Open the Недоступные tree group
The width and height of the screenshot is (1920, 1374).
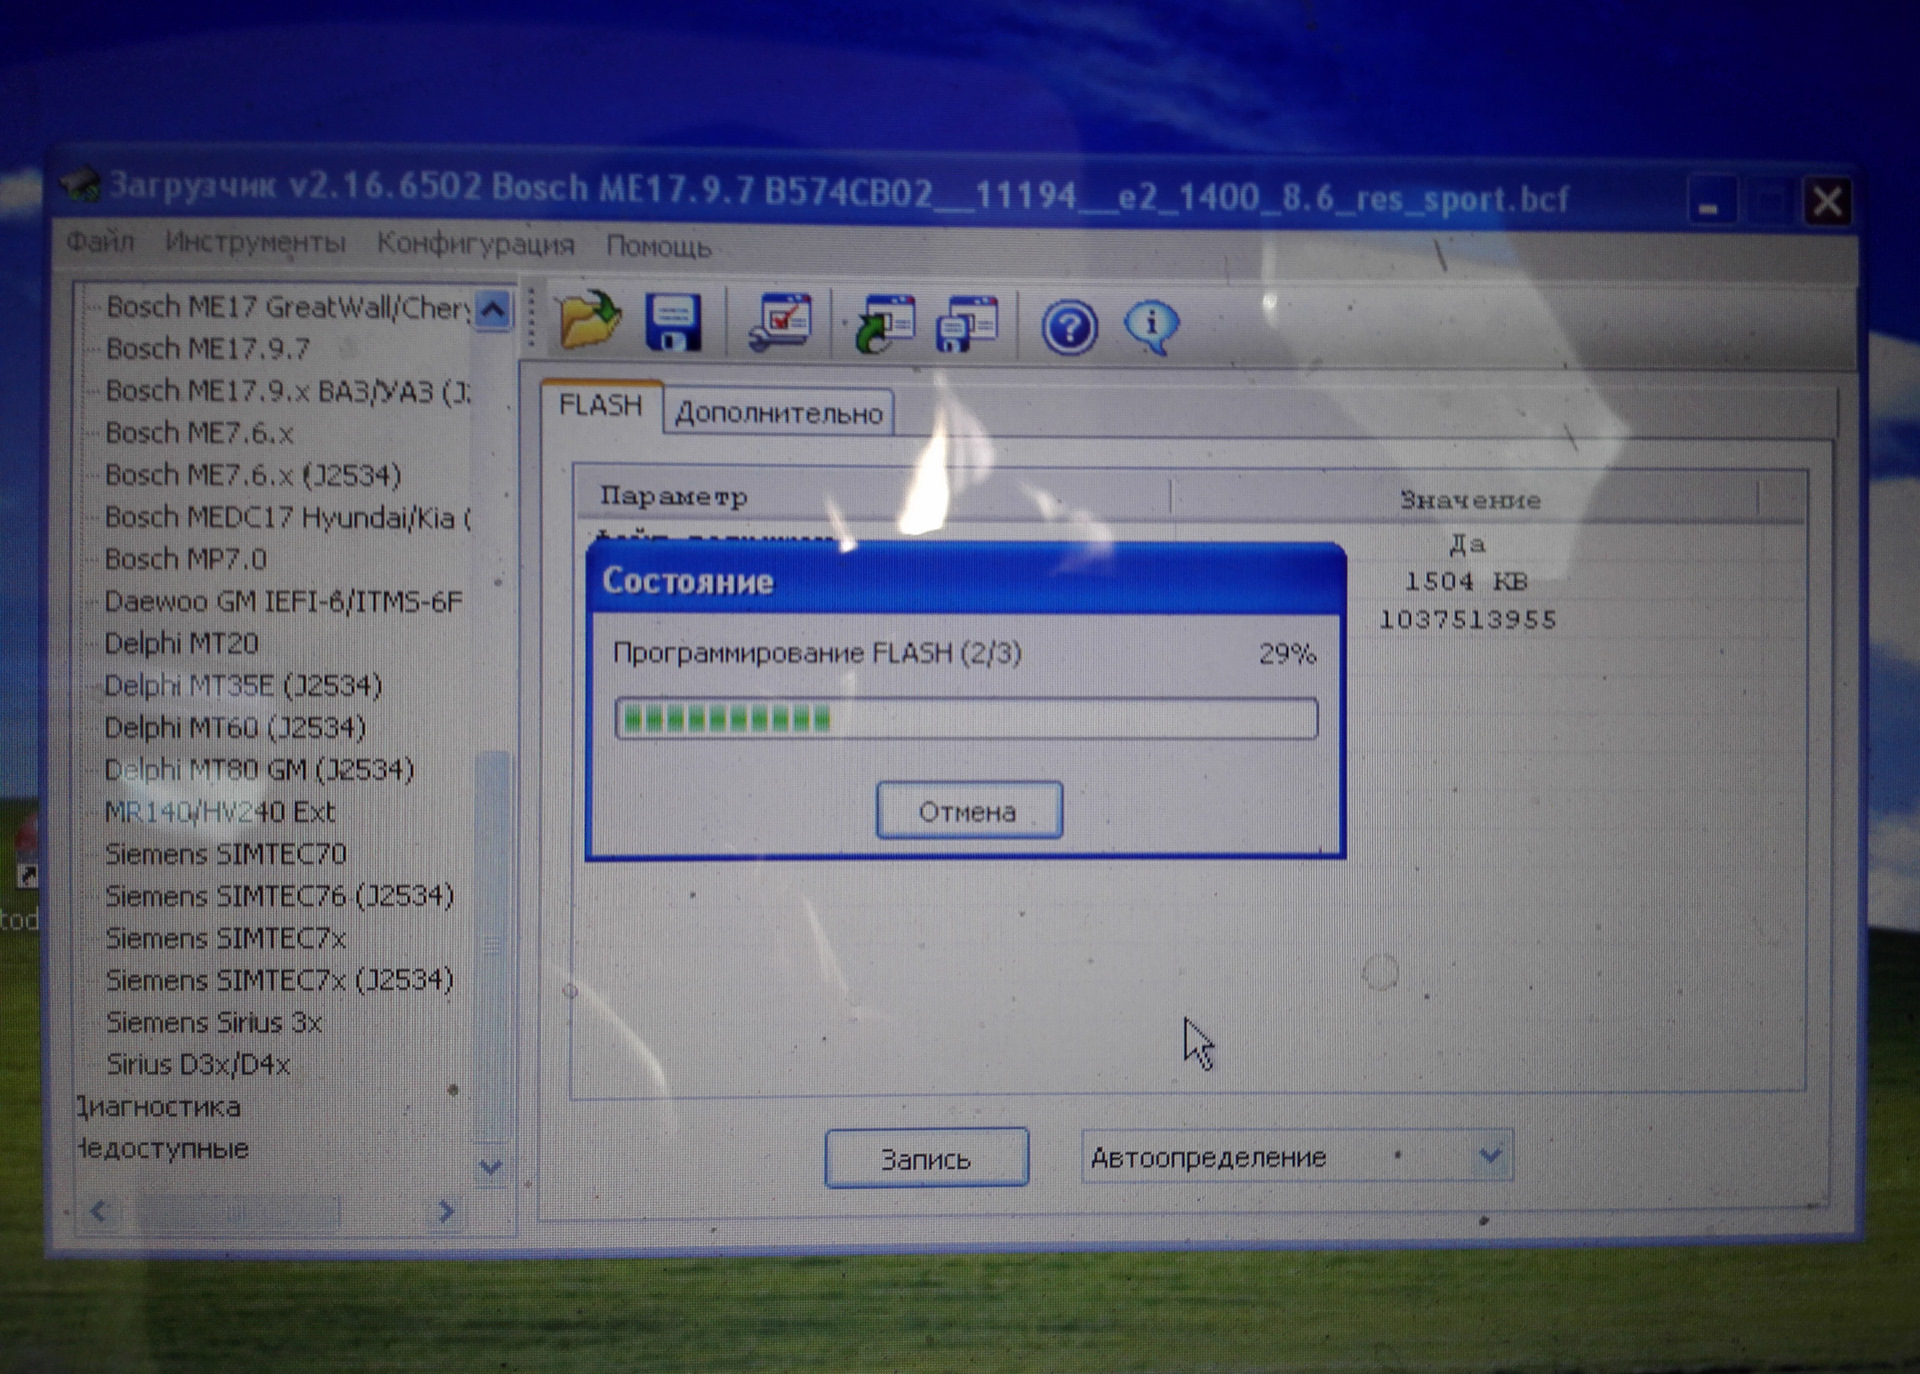(163, 1149)
